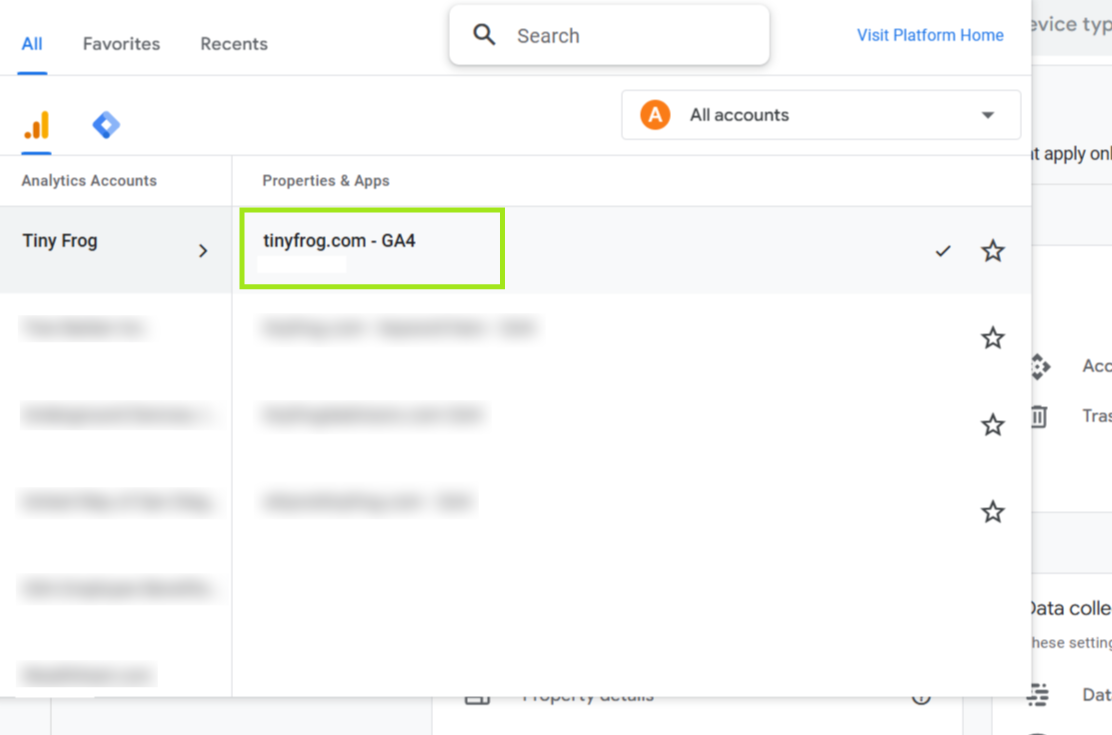Click the trash can icon in background page

[x=1039, y=416]
